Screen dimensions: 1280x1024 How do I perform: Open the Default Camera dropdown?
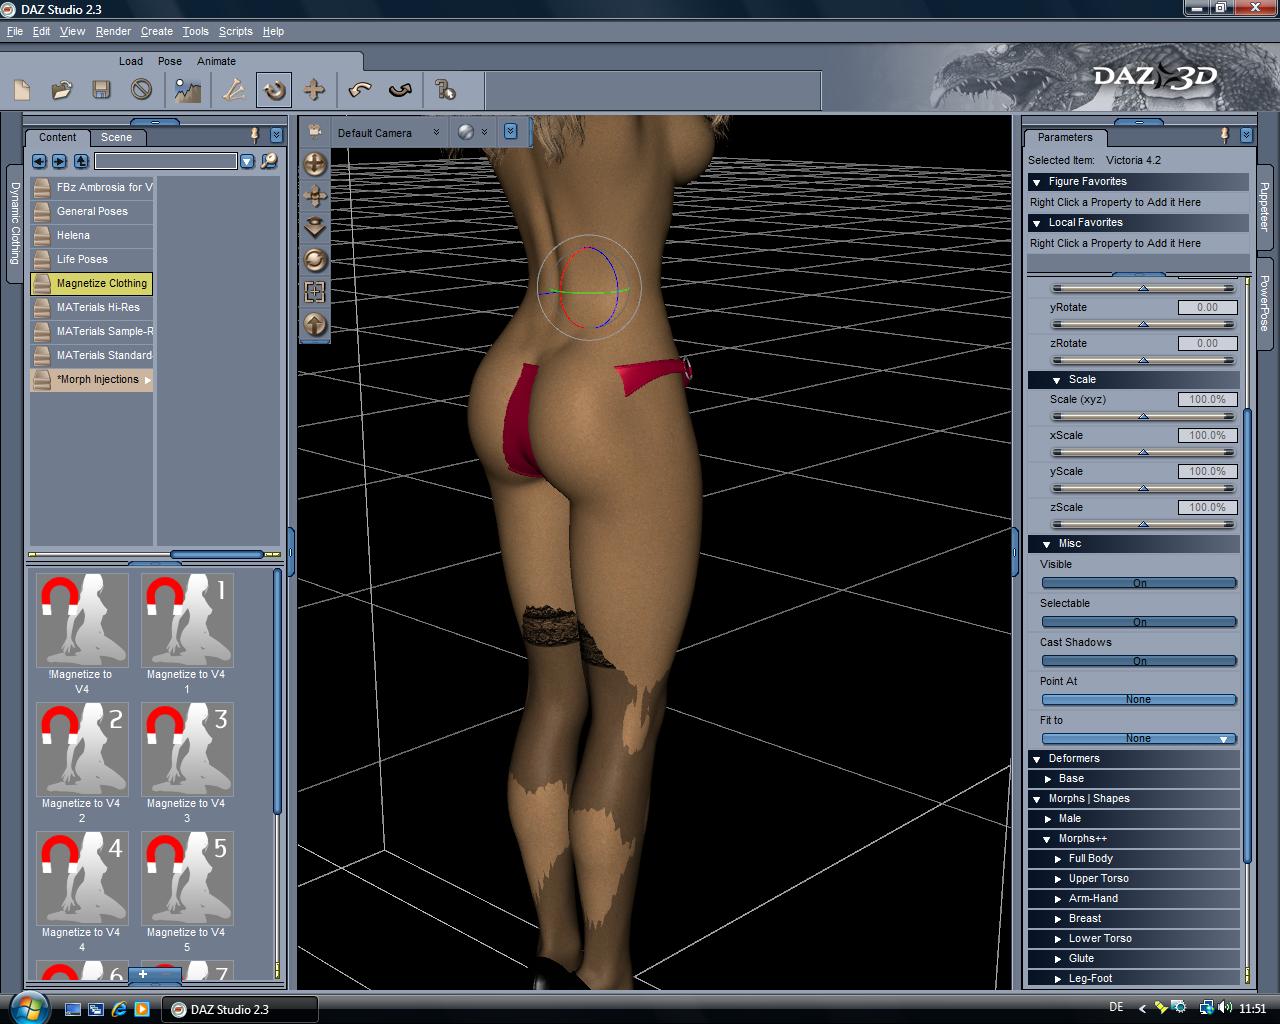pos(388,133)
